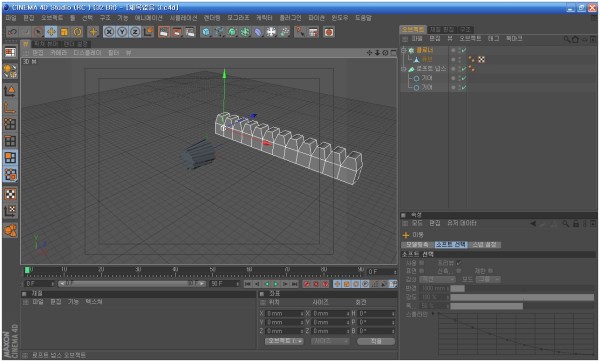Open the Animation menu in main menu bar

click(x=148, y=18)
